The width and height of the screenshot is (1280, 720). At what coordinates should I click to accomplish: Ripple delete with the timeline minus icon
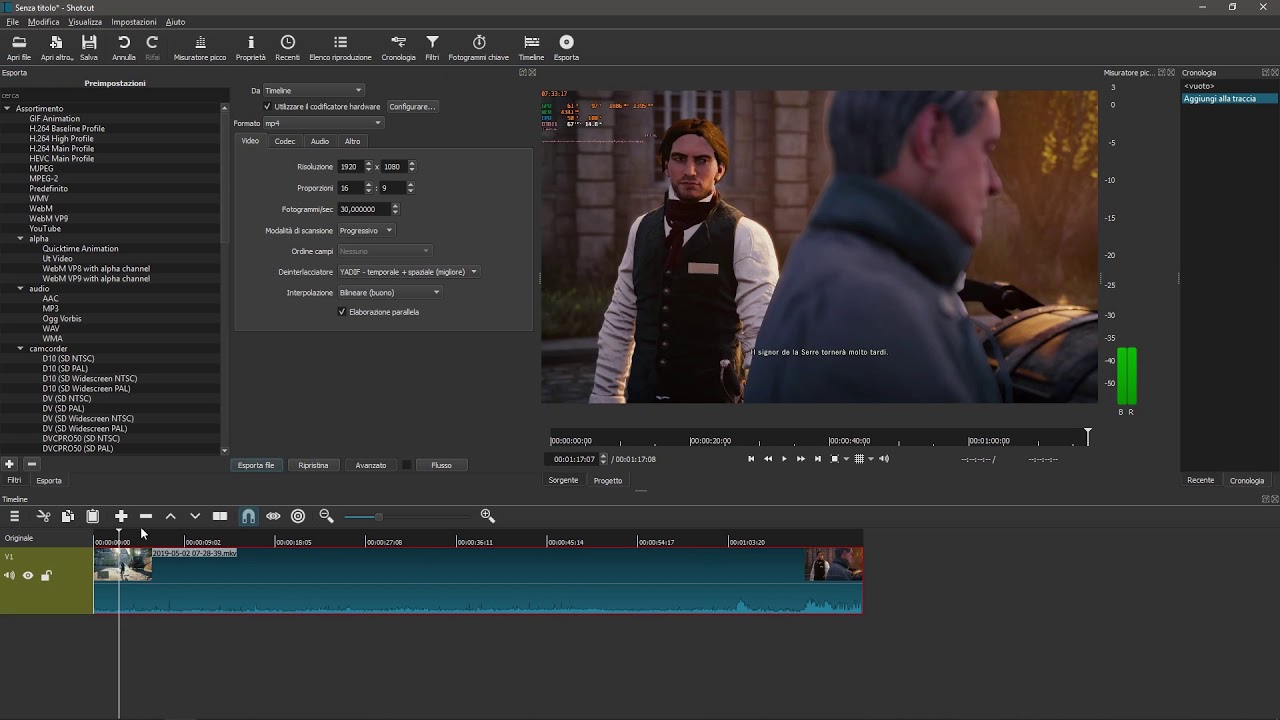[146, 516]
